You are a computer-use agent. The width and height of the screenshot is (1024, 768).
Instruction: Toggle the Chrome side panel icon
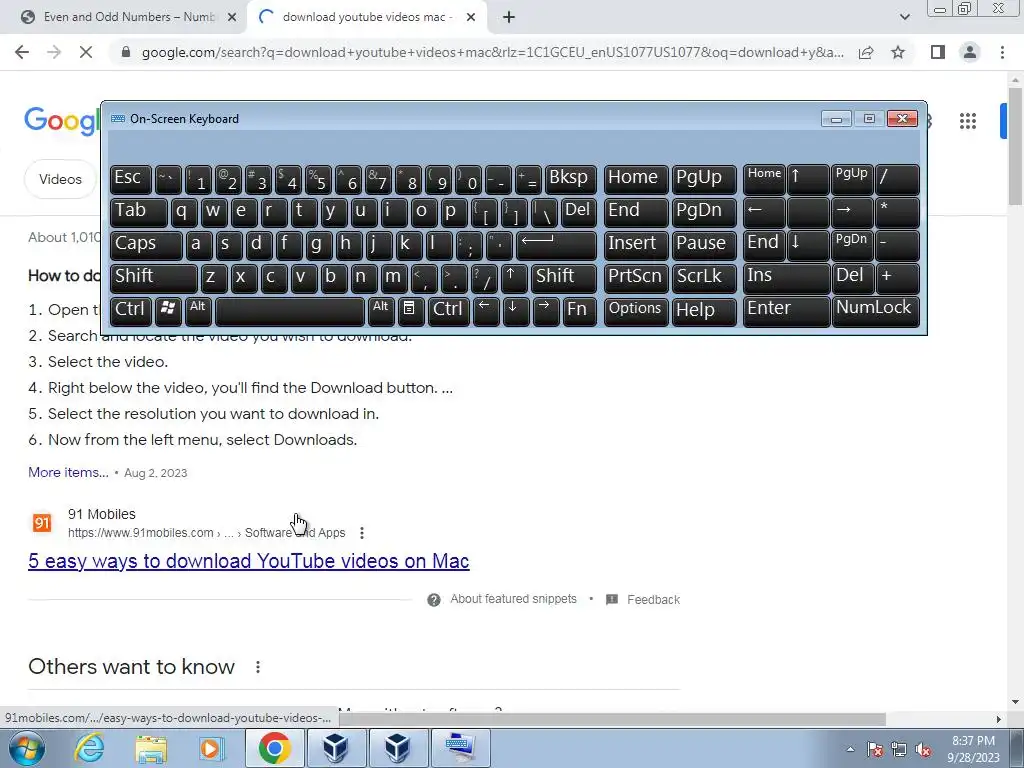pos(938,52)
